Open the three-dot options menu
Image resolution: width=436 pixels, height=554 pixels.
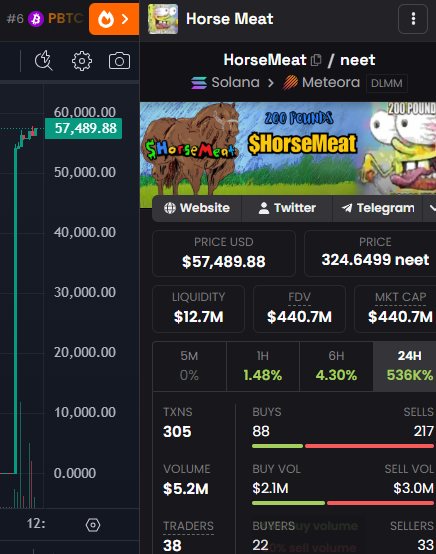pyautogui.click(x=413, y=19)
